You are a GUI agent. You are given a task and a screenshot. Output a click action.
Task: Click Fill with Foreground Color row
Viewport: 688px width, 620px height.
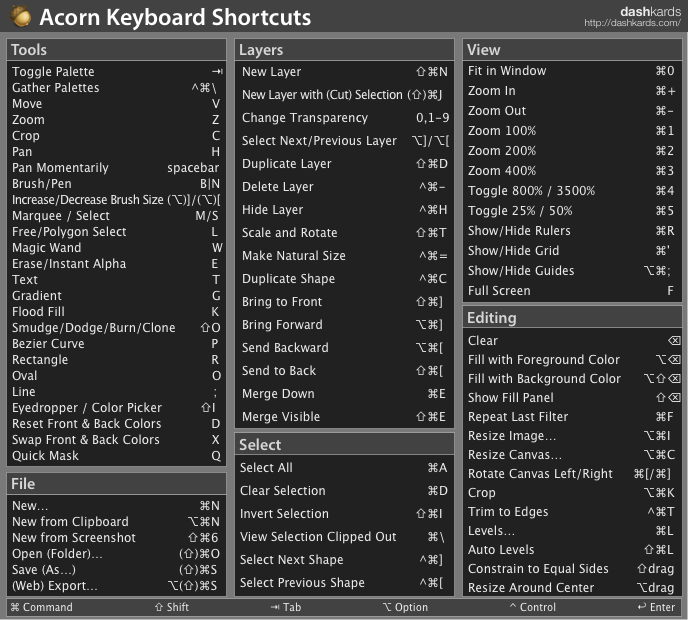572,360
